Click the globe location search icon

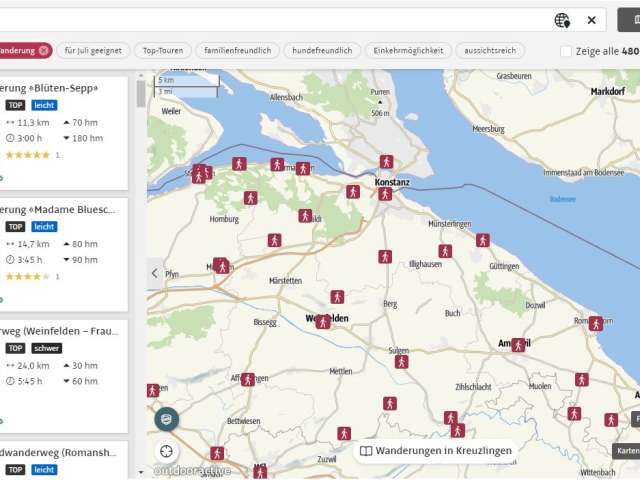[562, 20]
